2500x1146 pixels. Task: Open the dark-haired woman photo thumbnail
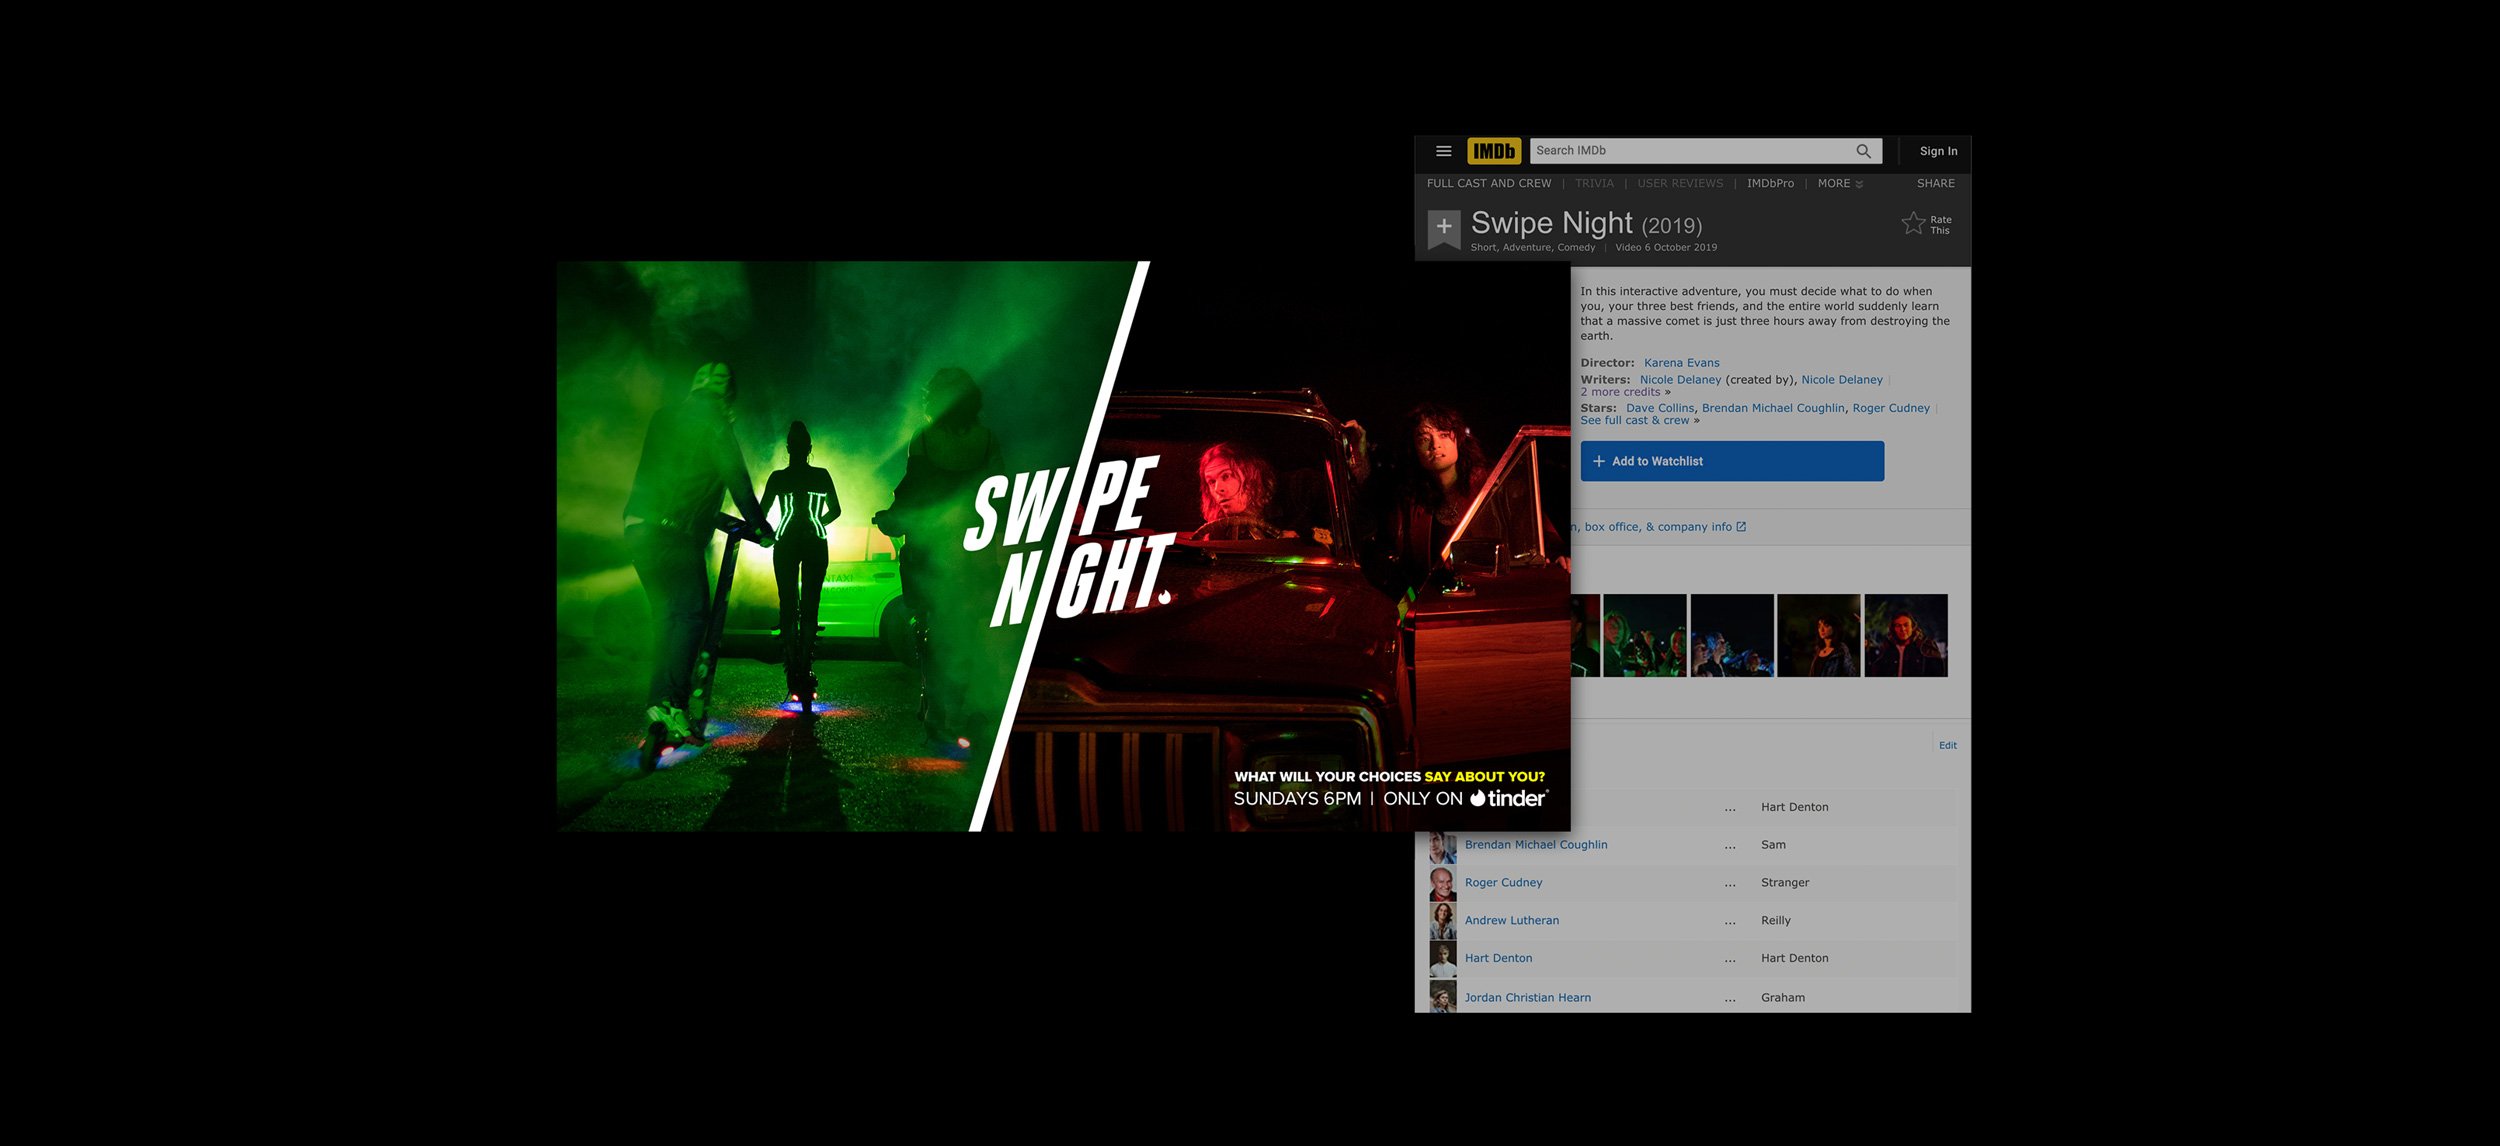tap(1819, 636)
